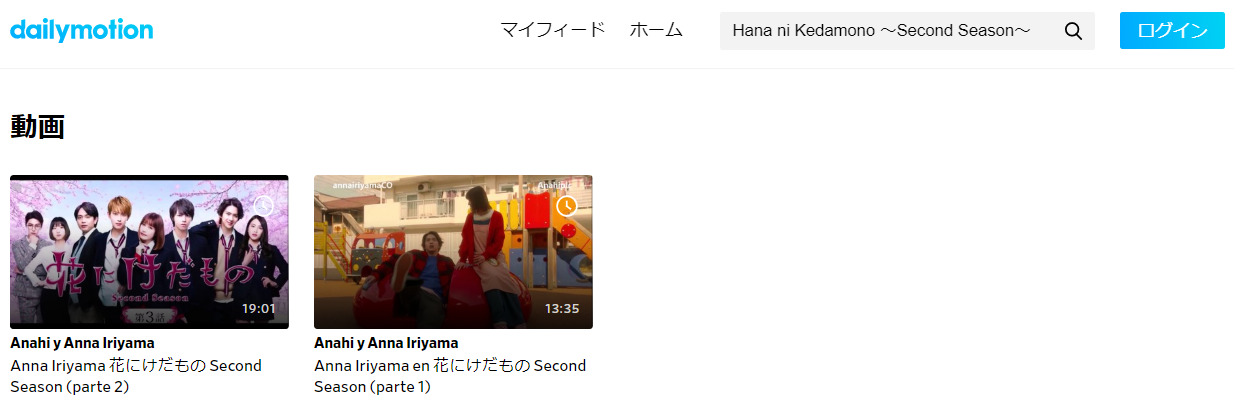
Task: Open title link ending with (parte 2)
Action: 136,376
